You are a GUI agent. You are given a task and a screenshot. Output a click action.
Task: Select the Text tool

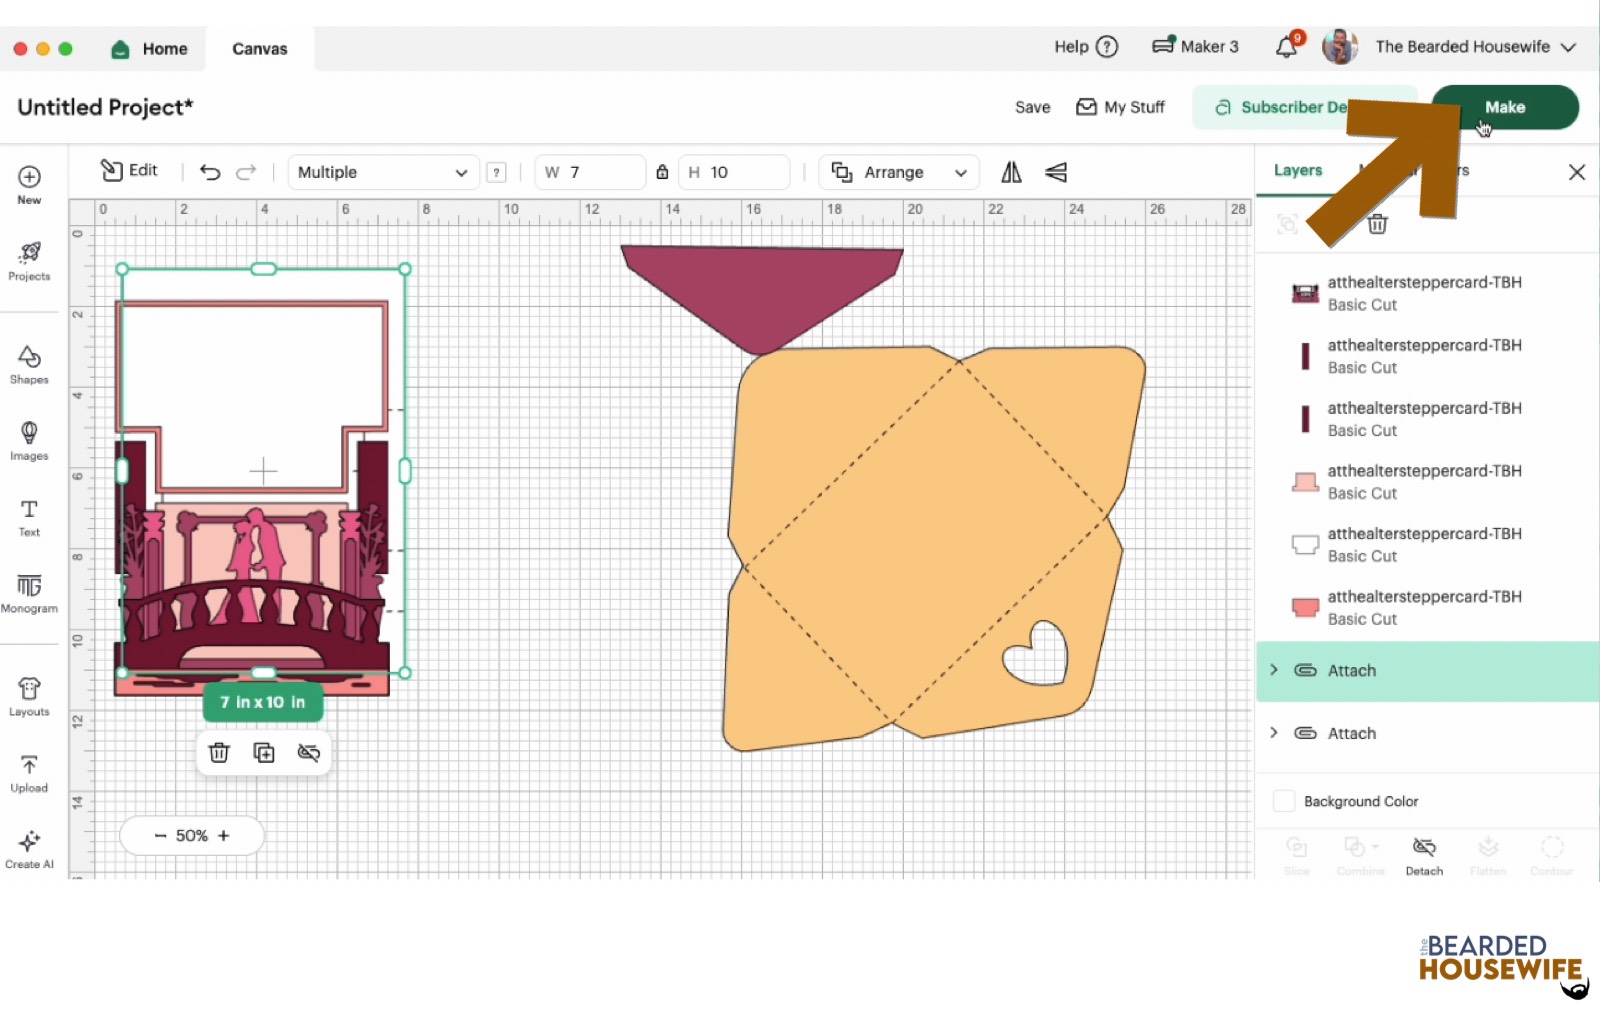[x=29, y=517]
